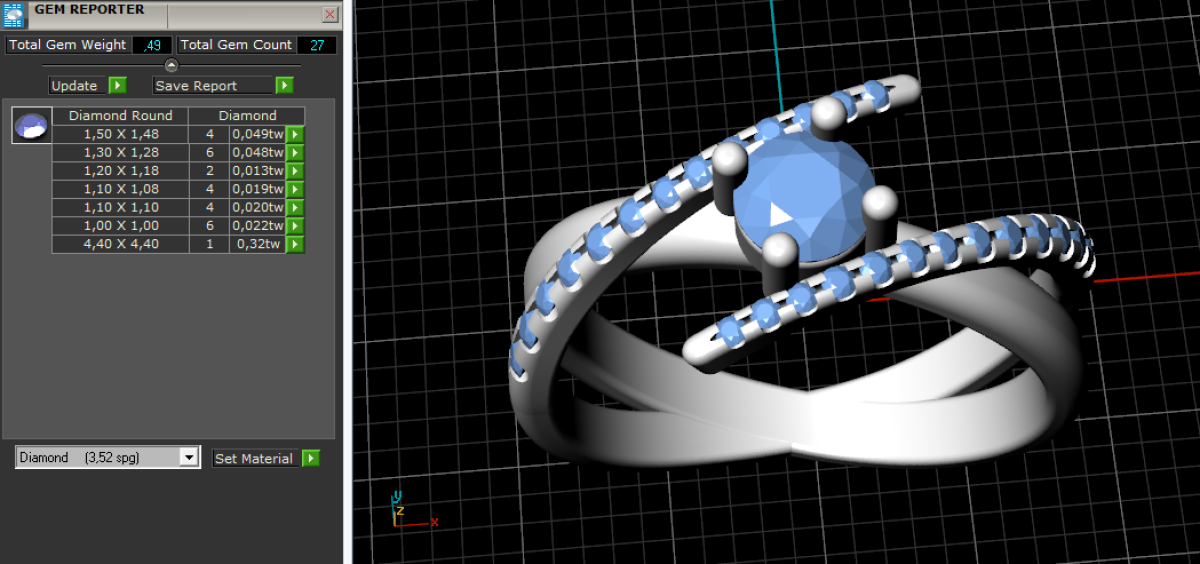This screenshot has height=564, width=1200.
Task: Click the Gem Reporter icon in the title bar
Action: (x=14, y=14)
